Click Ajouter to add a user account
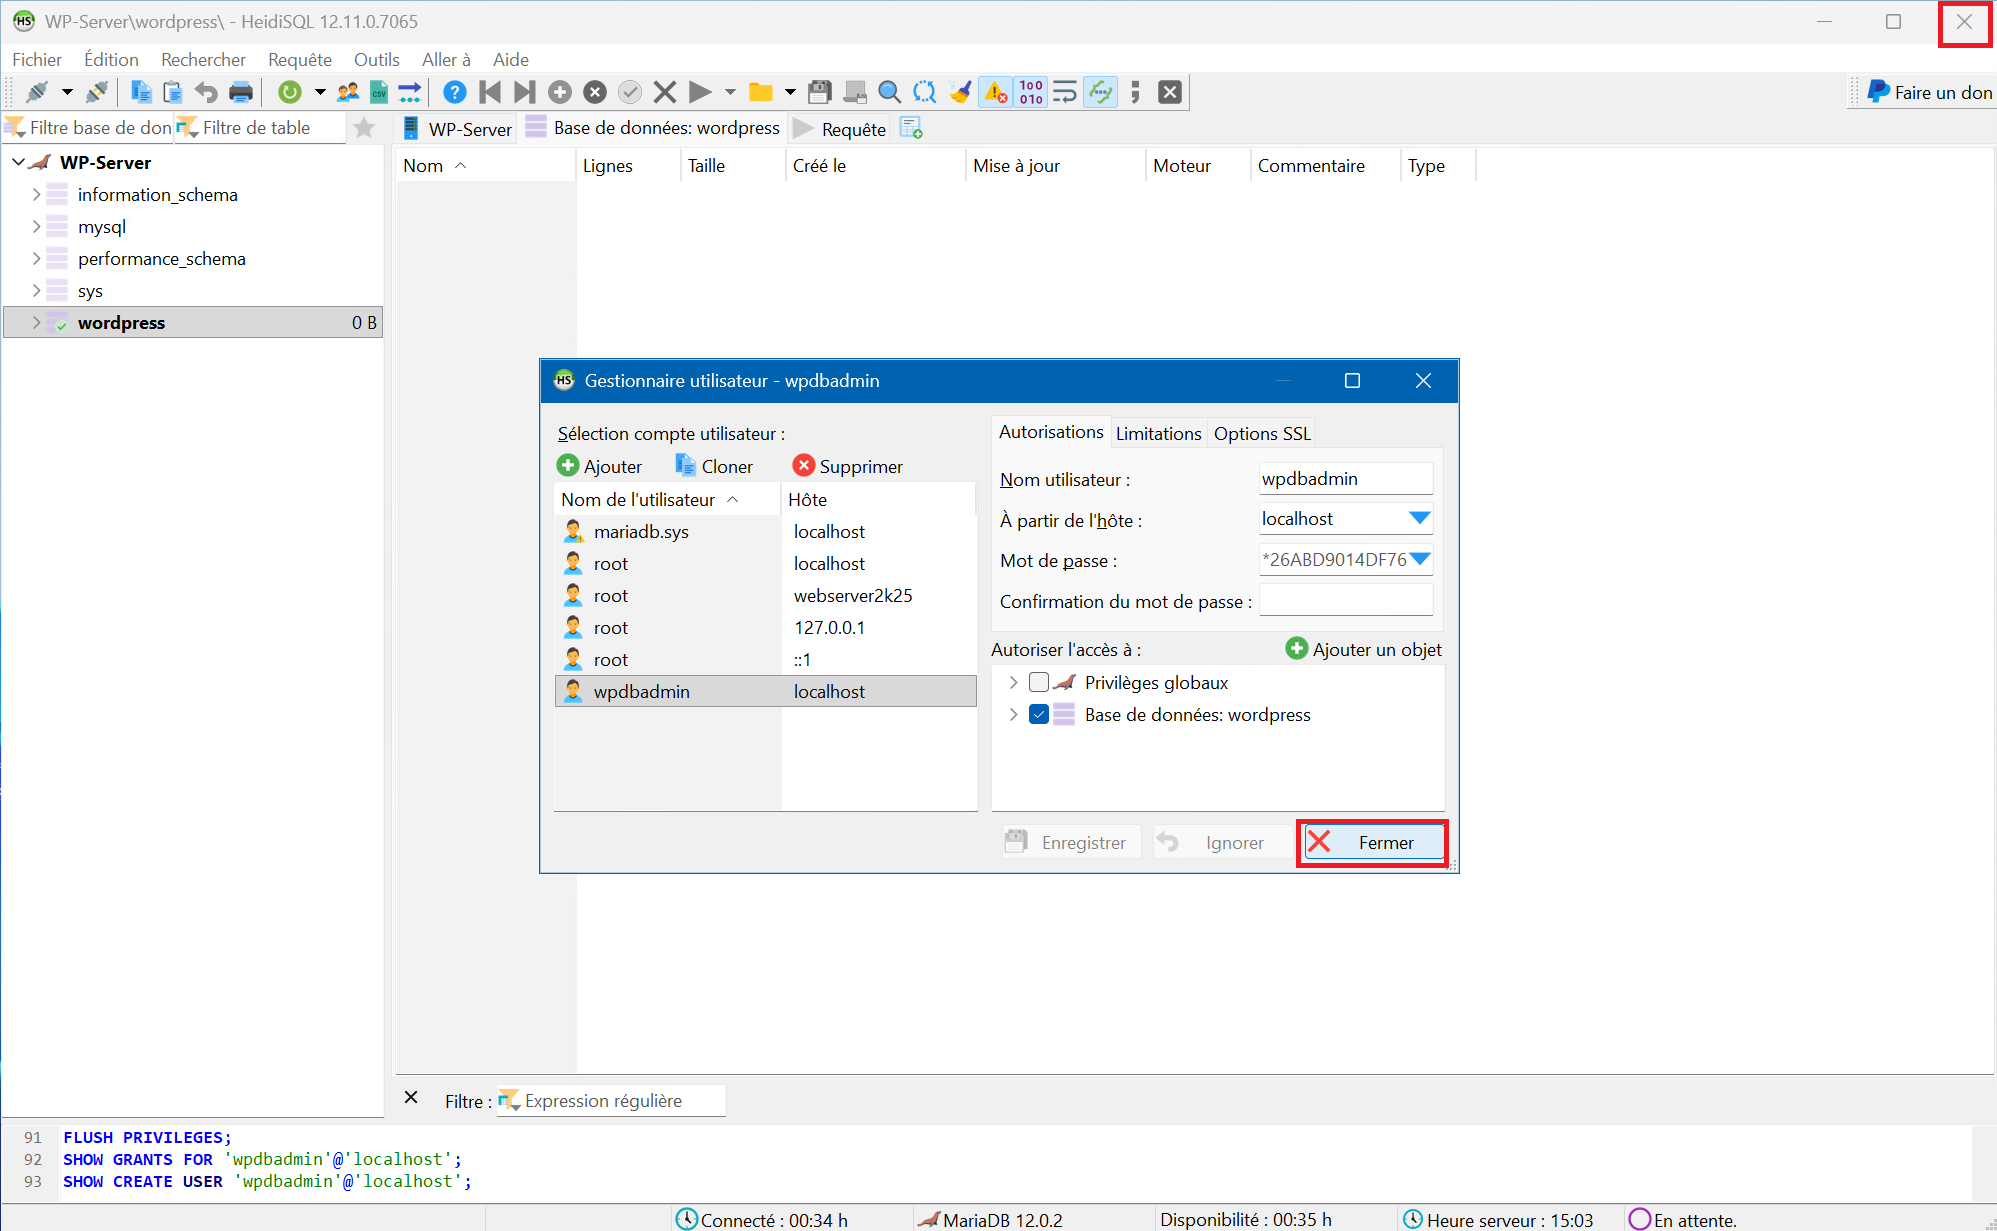Image resolution: width=1997 pixels, height=1231 pixels. [x=600, y=466]
